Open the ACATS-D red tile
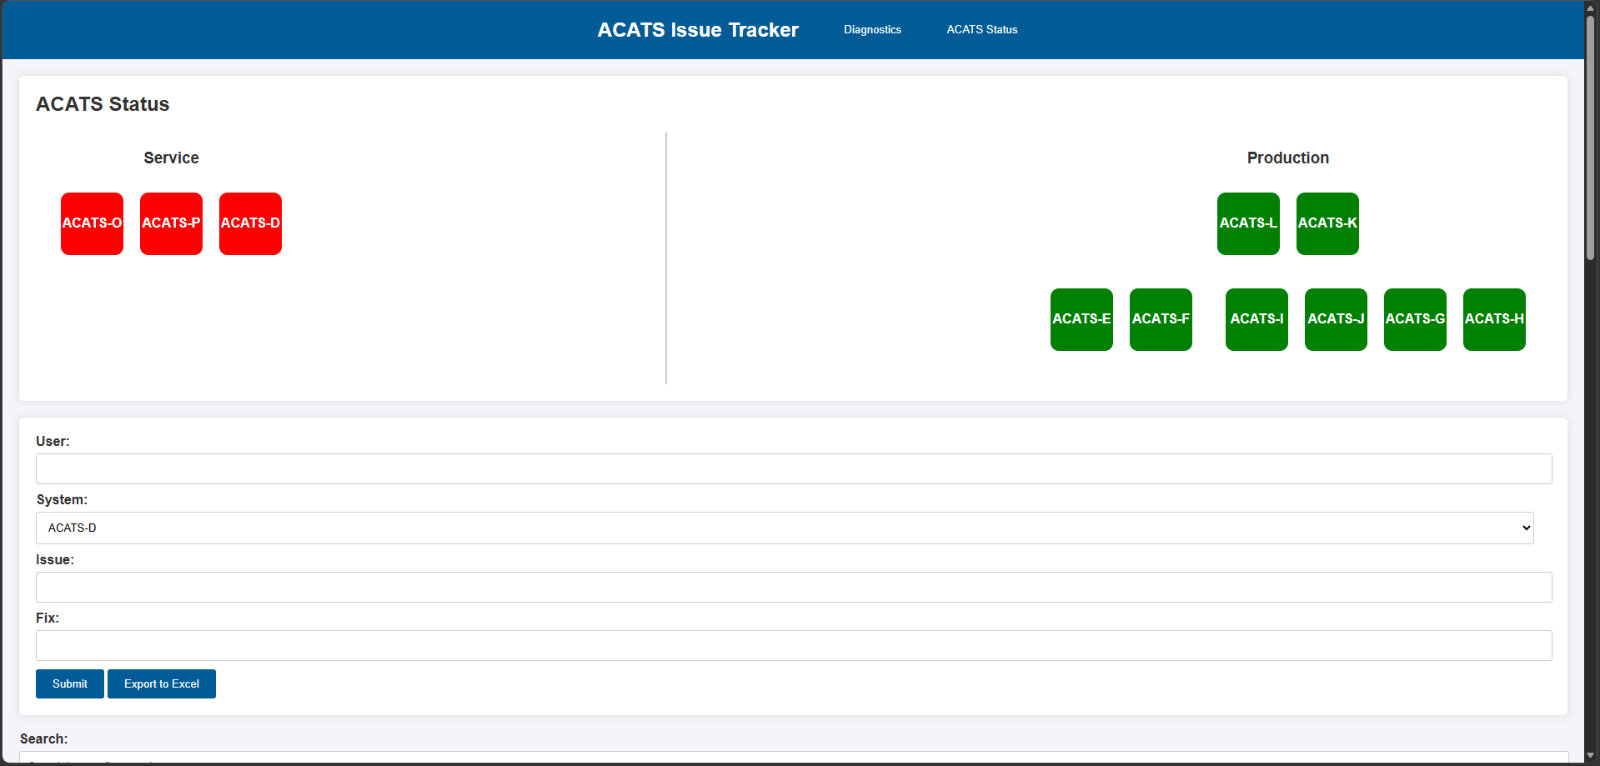 coord(250,224)
